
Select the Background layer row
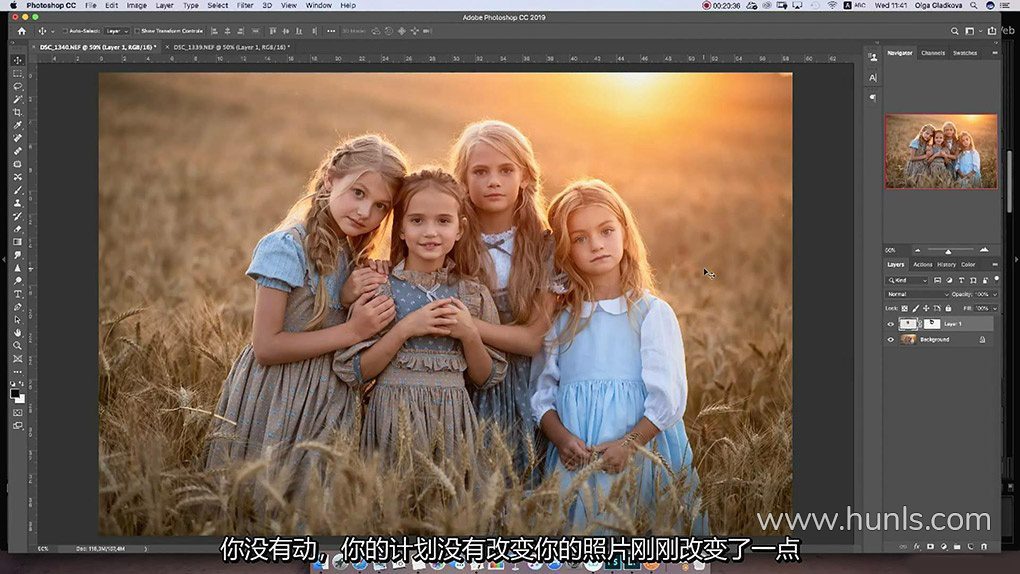point(941,340)
